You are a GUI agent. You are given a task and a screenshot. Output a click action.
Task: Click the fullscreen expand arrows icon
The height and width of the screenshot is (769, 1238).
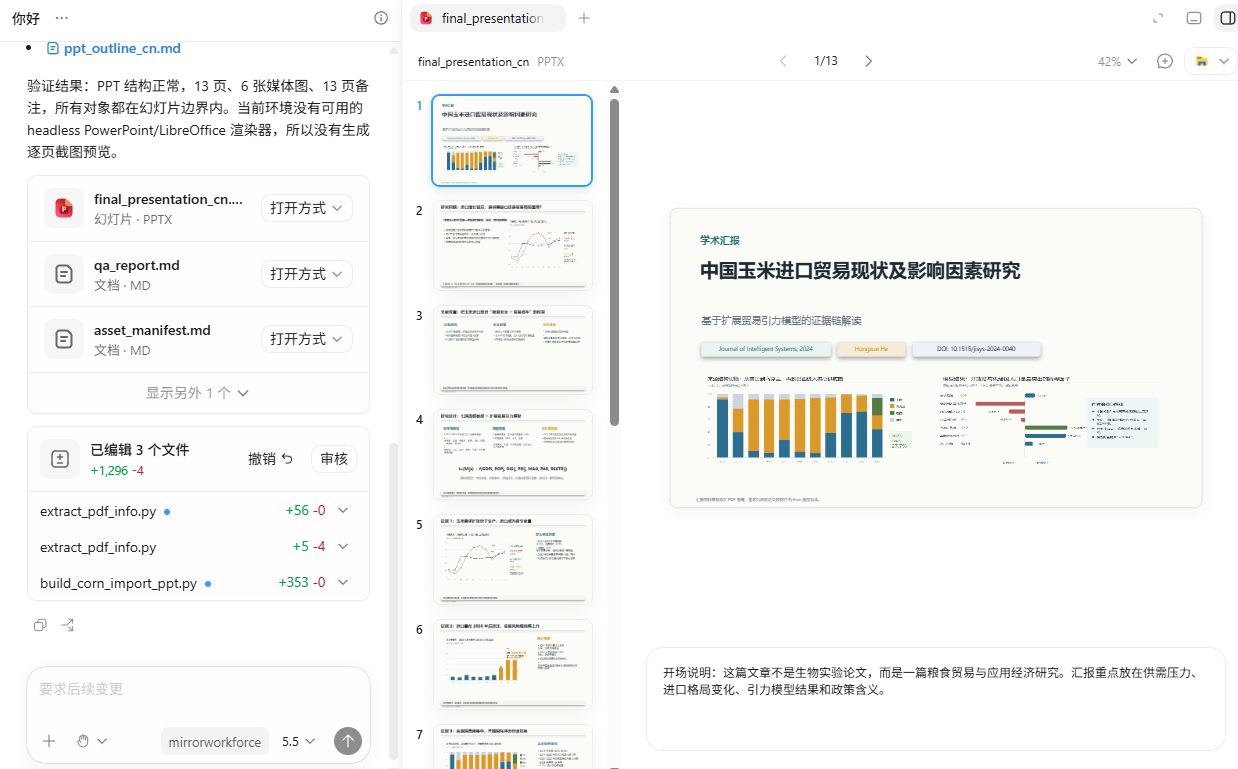tap(1159, 18)
